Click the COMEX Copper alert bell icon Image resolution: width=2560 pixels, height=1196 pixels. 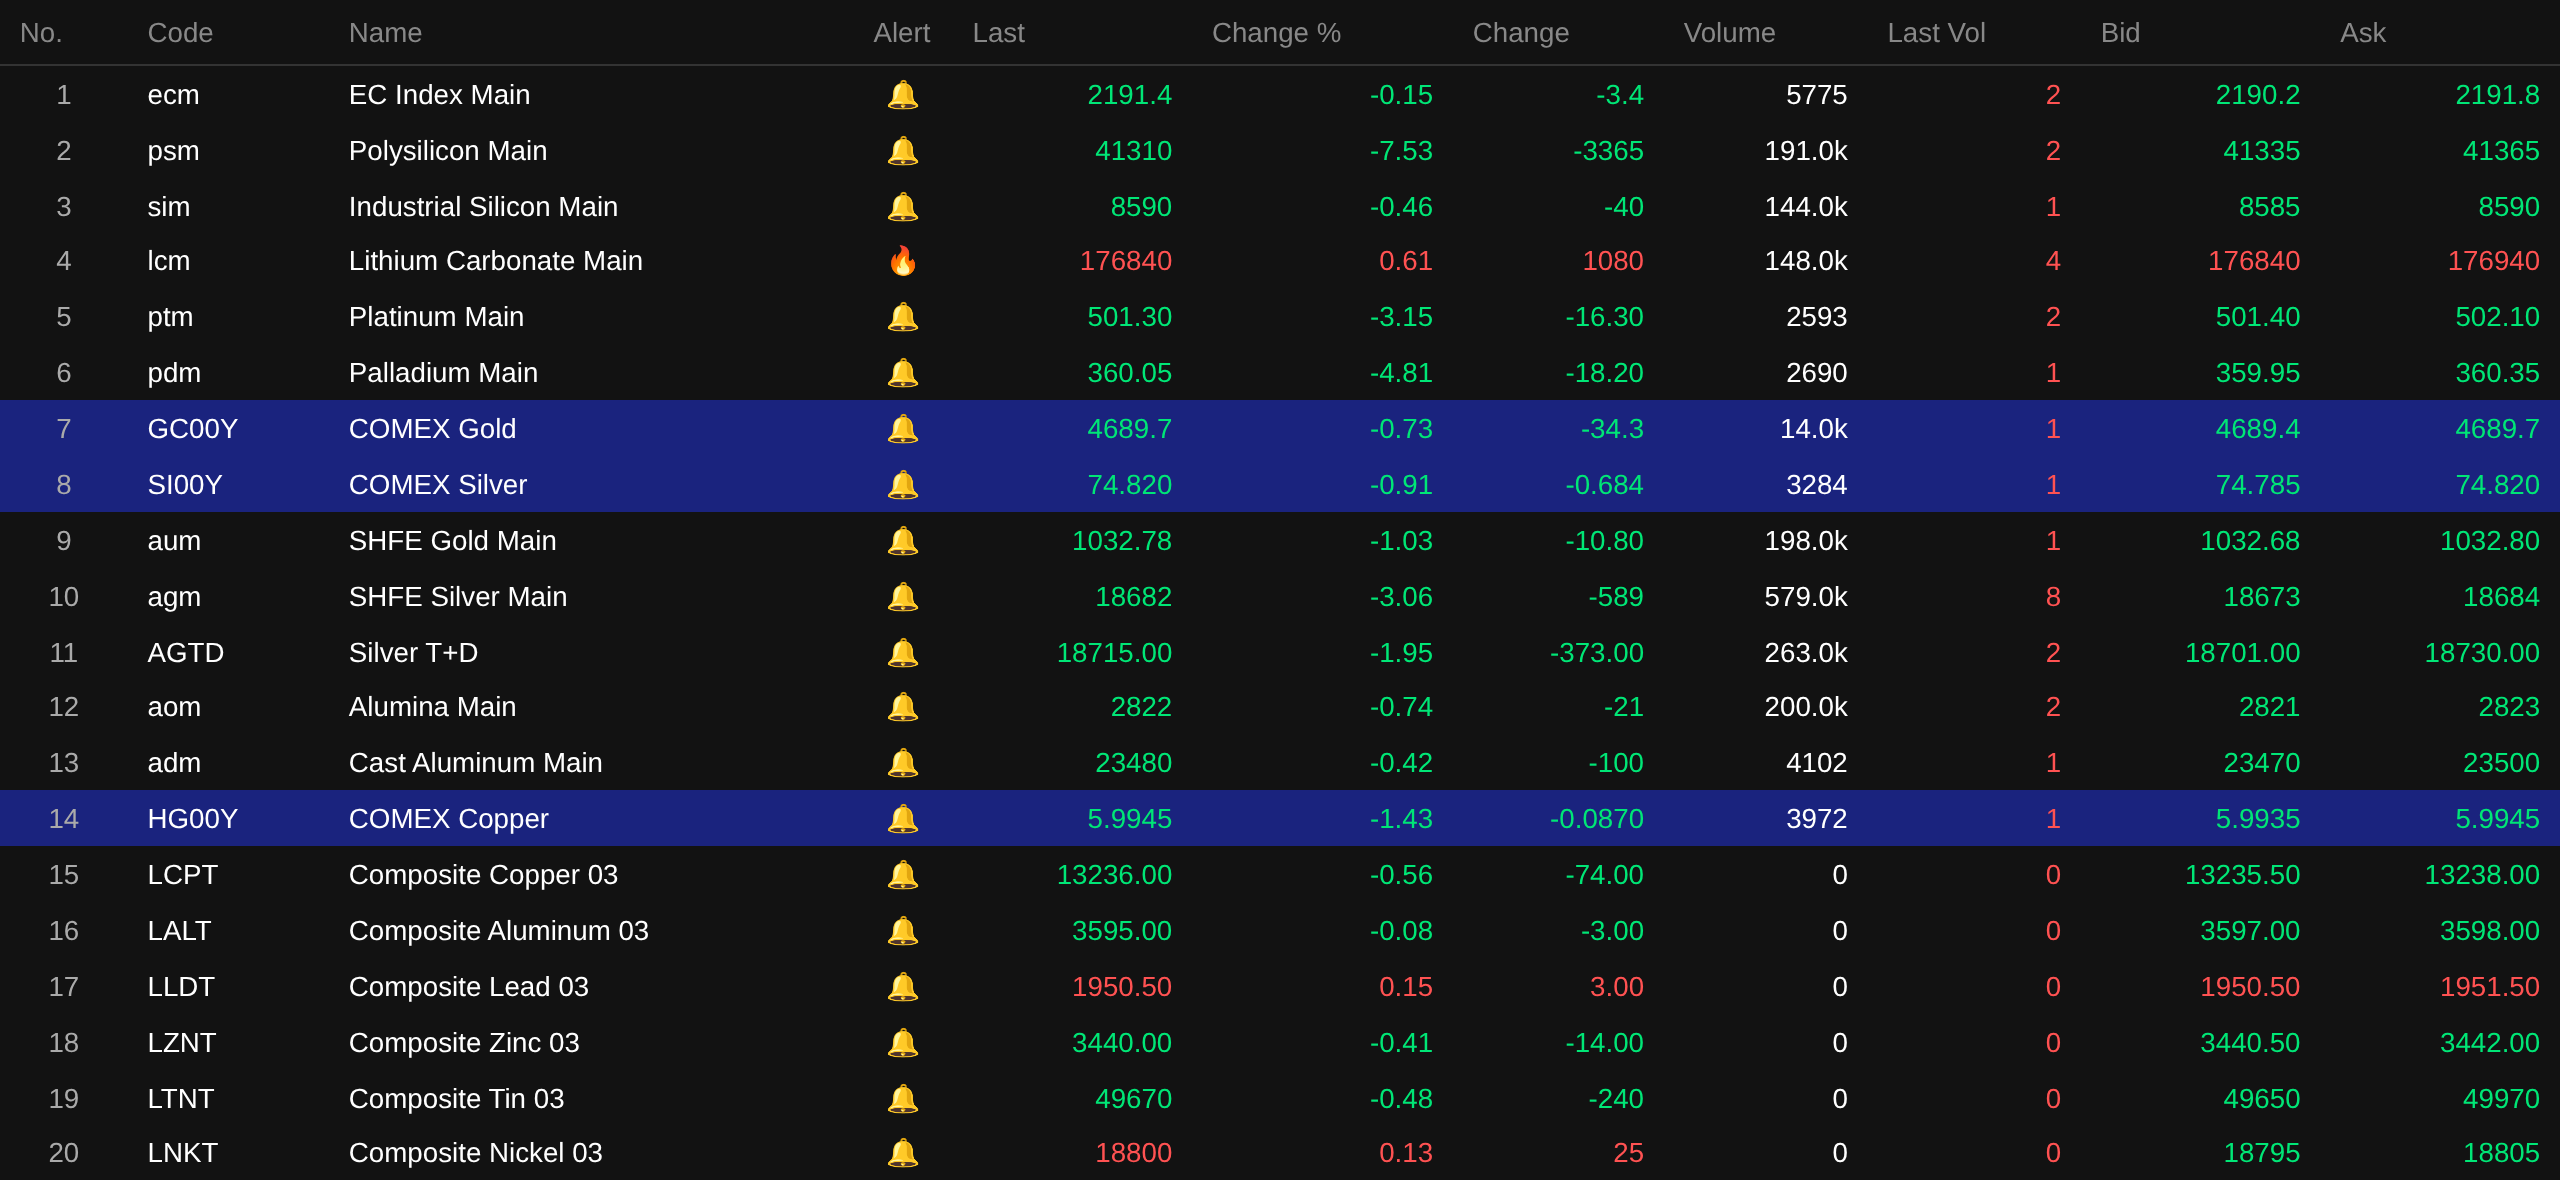point(902,819)
